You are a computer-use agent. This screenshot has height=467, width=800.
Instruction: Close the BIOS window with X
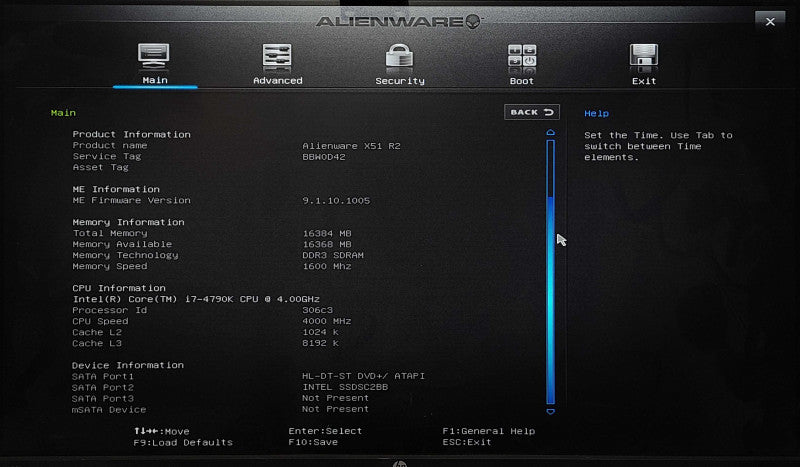[x=770, y=21]
